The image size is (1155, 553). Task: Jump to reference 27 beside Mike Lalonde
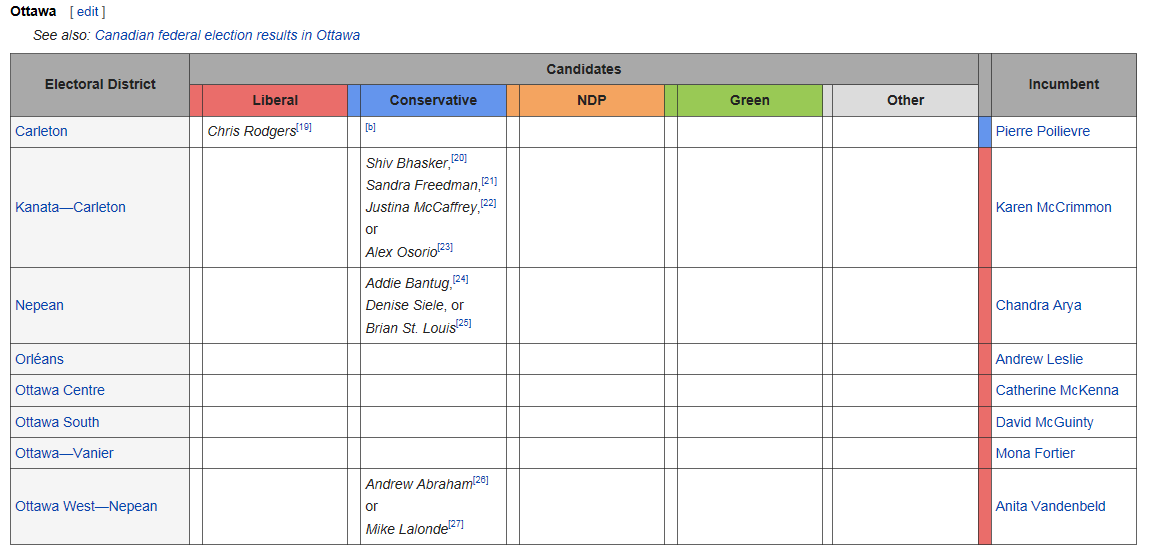click(456, 524)
